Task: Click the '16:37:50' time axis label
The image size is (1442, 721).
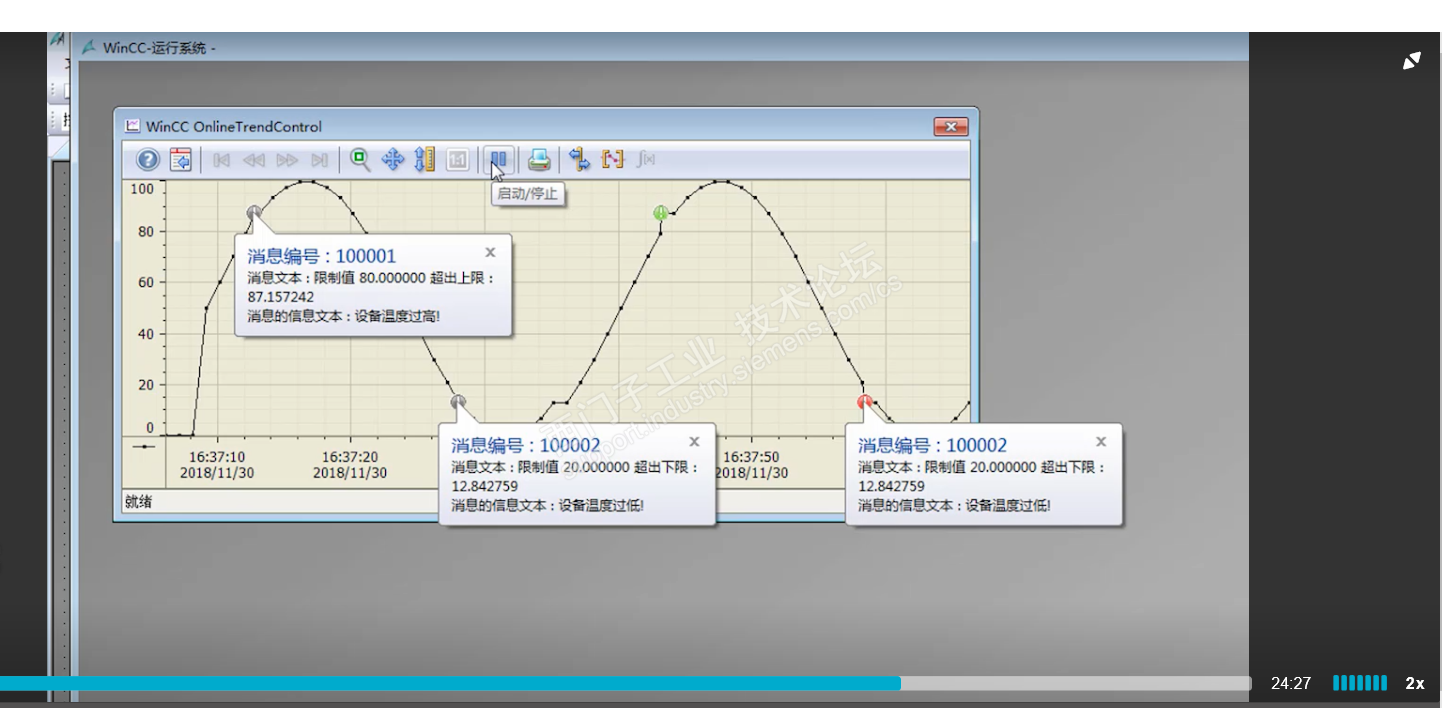Action: tap(751, 457)
